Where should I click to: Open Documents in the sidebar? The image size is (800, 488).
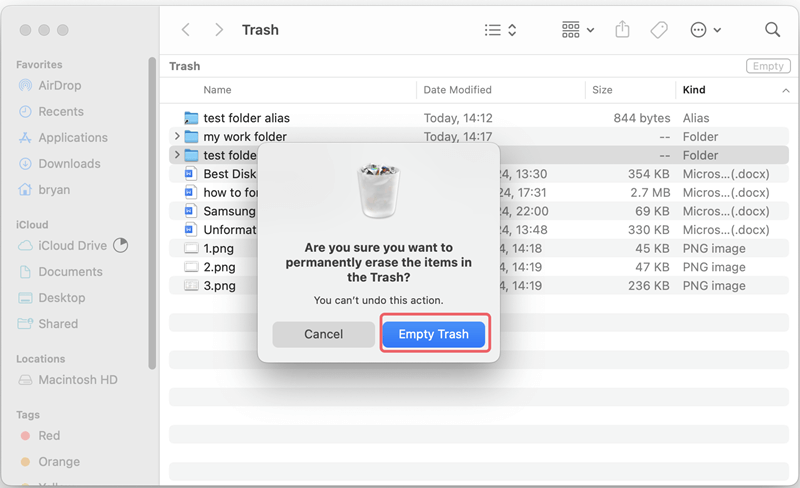coord(60,272)
